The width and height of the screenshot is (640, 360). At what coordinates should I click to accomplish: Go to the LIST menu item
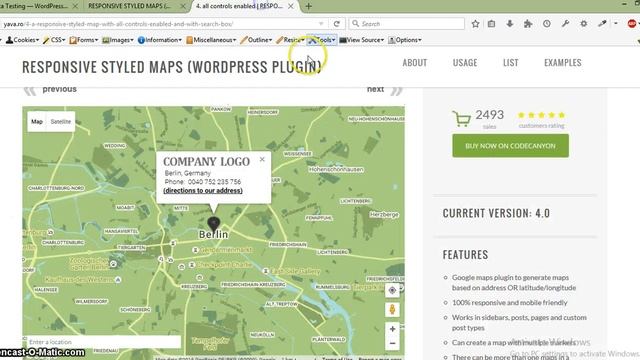tap(511, 63)
